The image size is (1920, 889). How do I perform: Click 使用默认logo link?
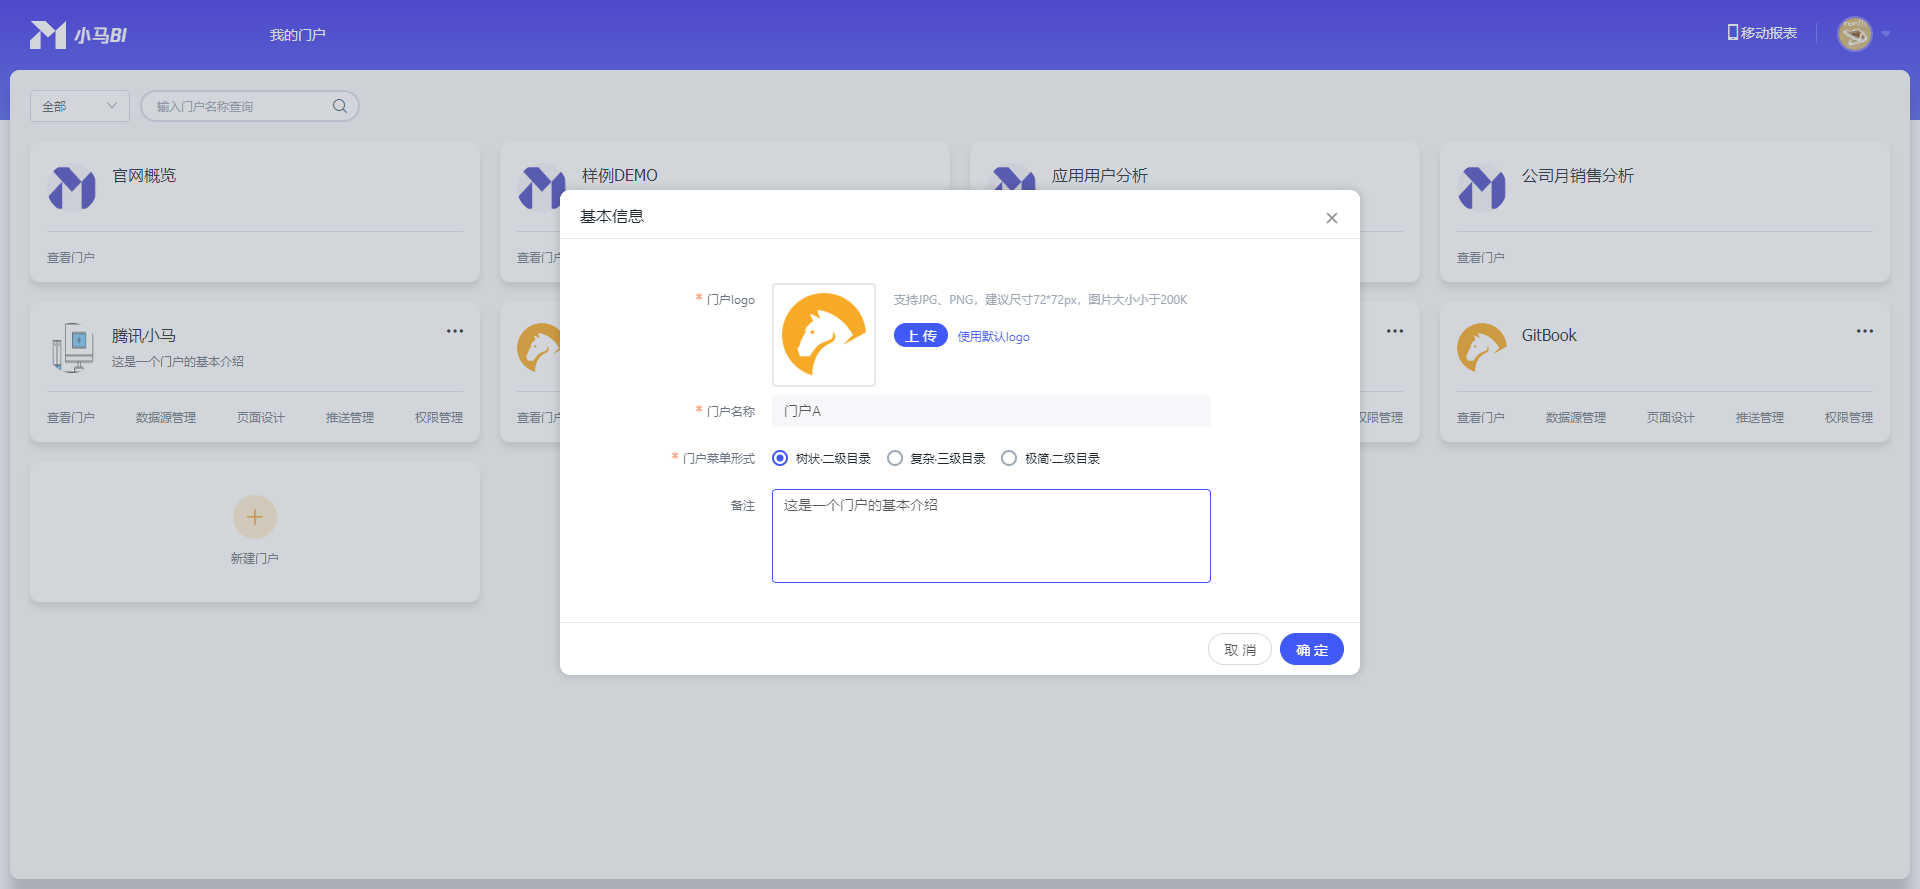pos(993,337)
